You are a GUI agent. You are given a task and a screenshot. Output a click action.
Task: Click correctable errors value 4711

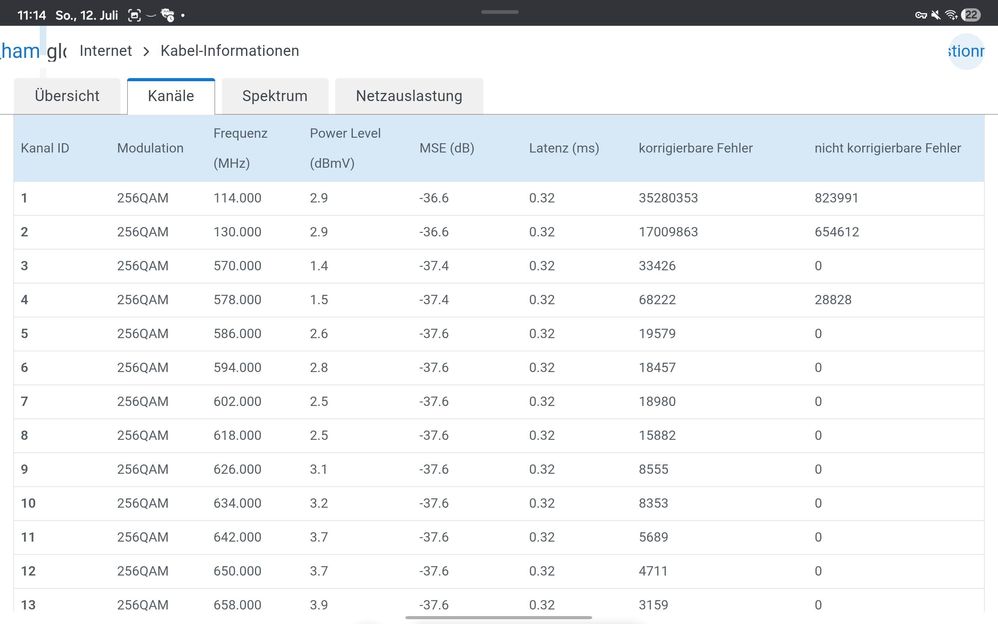pos(654,571)
